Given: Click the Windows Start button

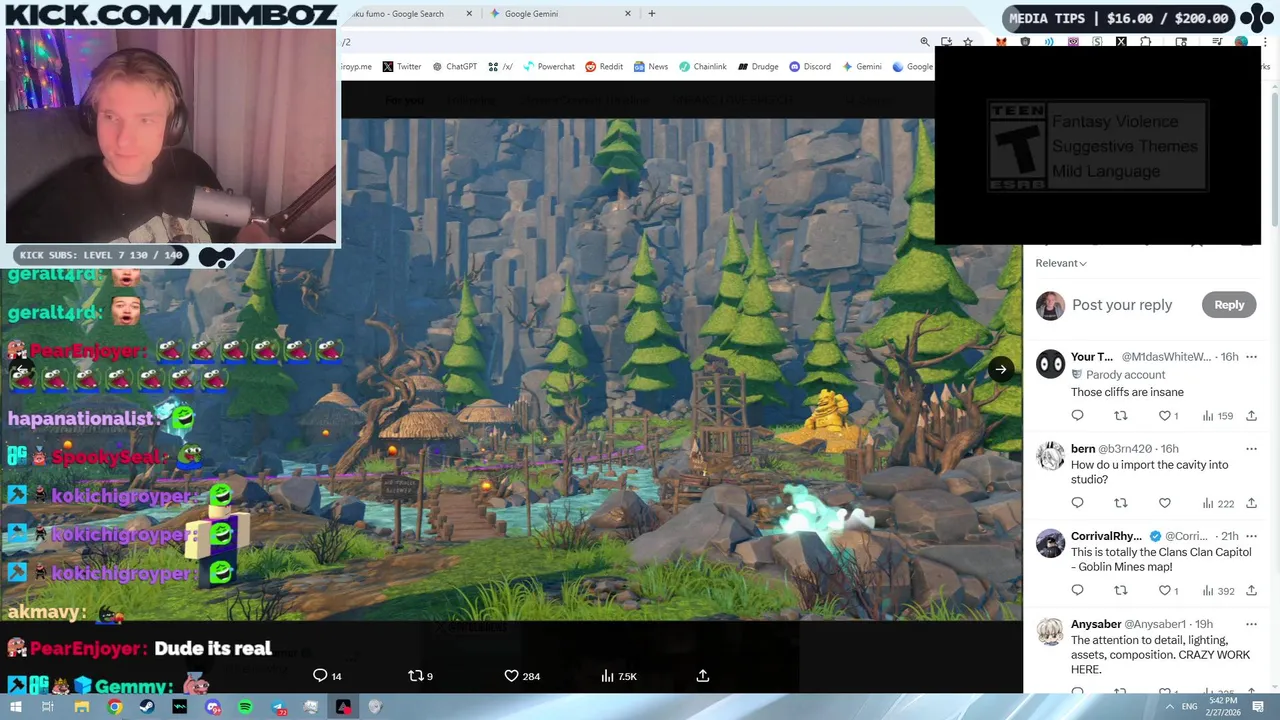Looking at the screenshot, I should coord(15,707).
